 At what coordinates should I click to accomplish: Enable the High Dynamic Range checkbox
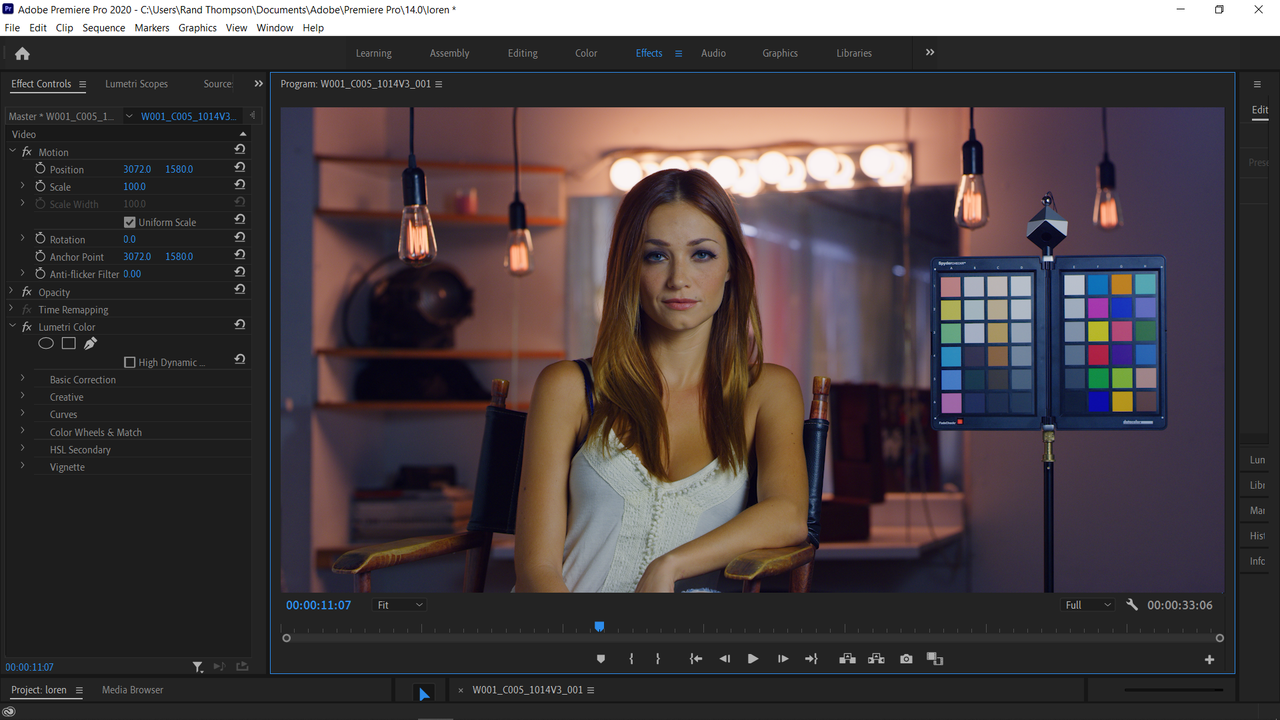coord(129,362)
